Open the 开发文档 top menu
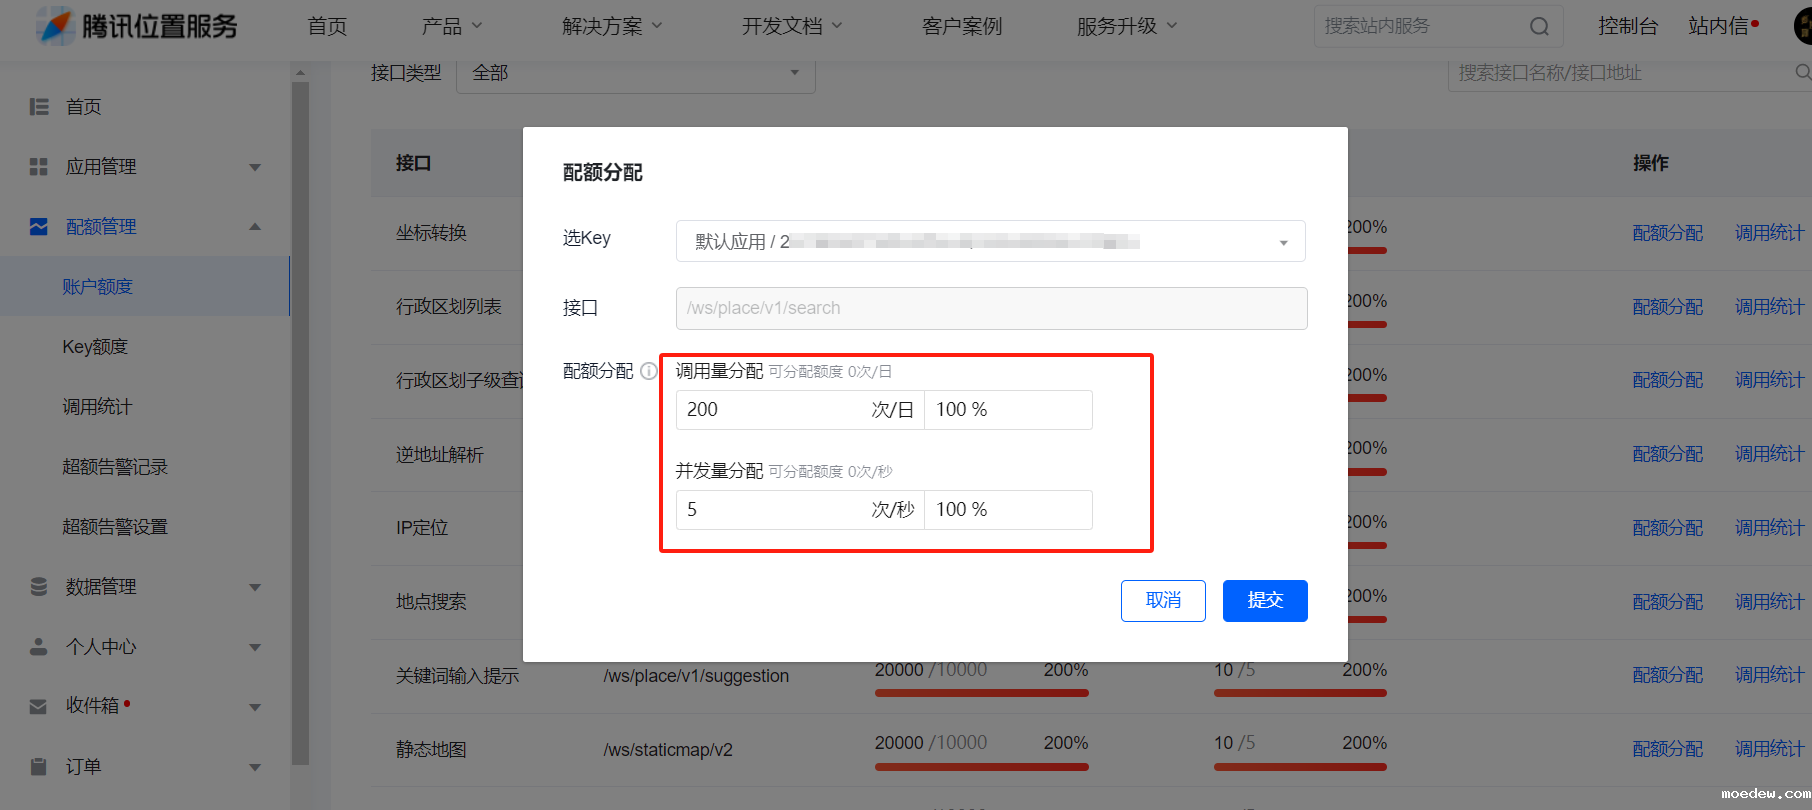The width and height of the screenshot is (1812, 810). pos(791,26)
